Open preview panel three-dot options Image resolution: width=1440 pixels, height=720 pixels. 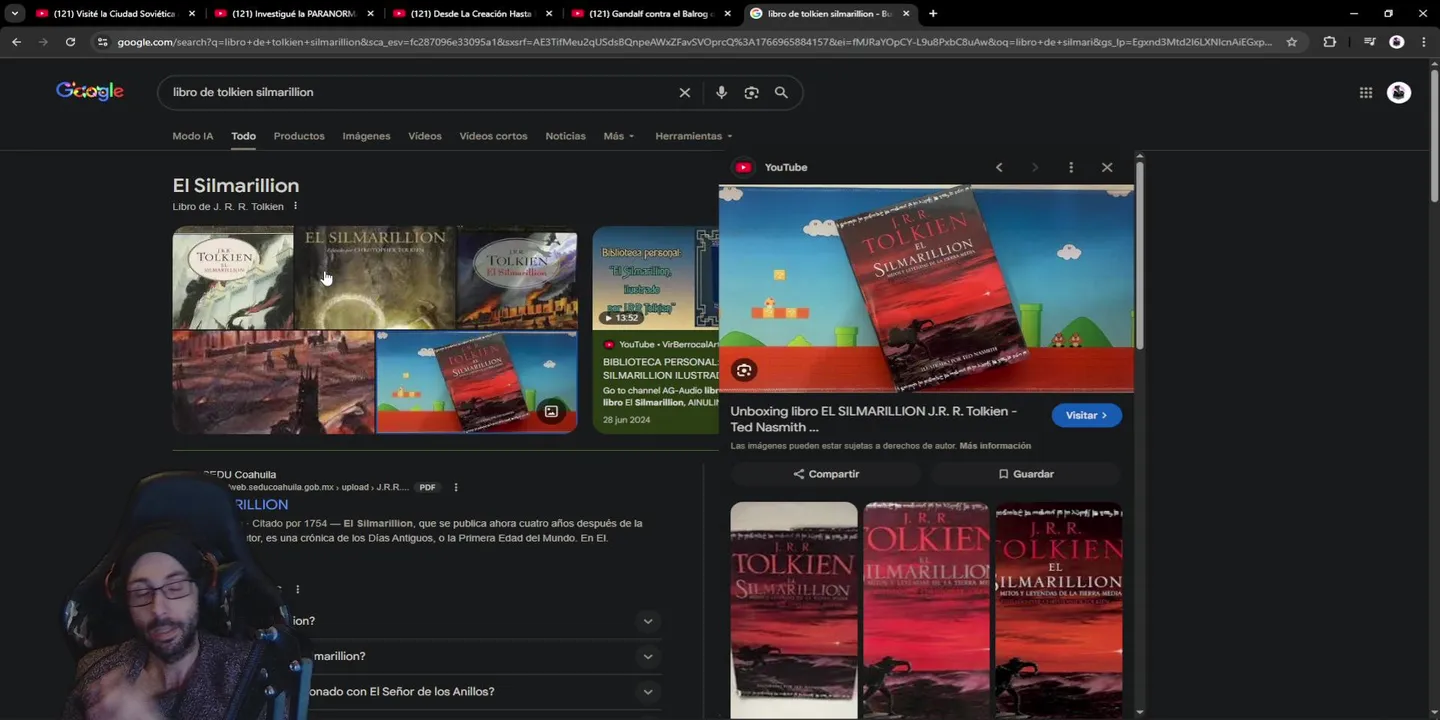pos(1071,167)
